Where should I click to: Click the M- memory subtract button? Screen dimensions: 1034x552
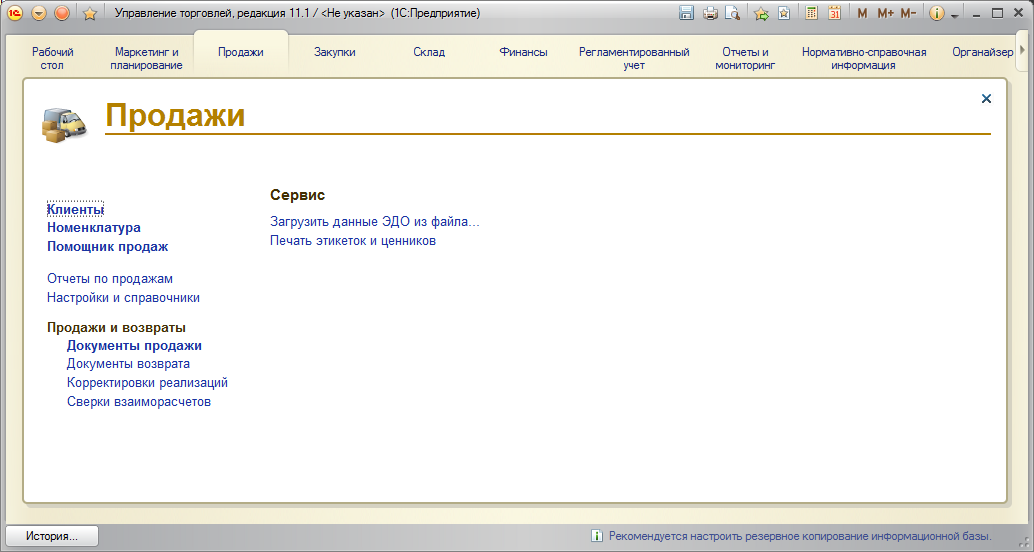point(908,13)
